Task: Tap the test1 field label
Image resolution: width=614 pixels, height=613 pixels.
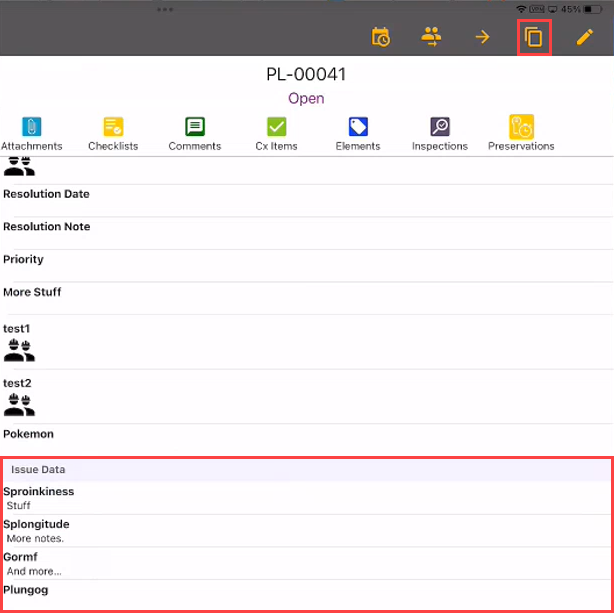Action: (x=16, y=329)
